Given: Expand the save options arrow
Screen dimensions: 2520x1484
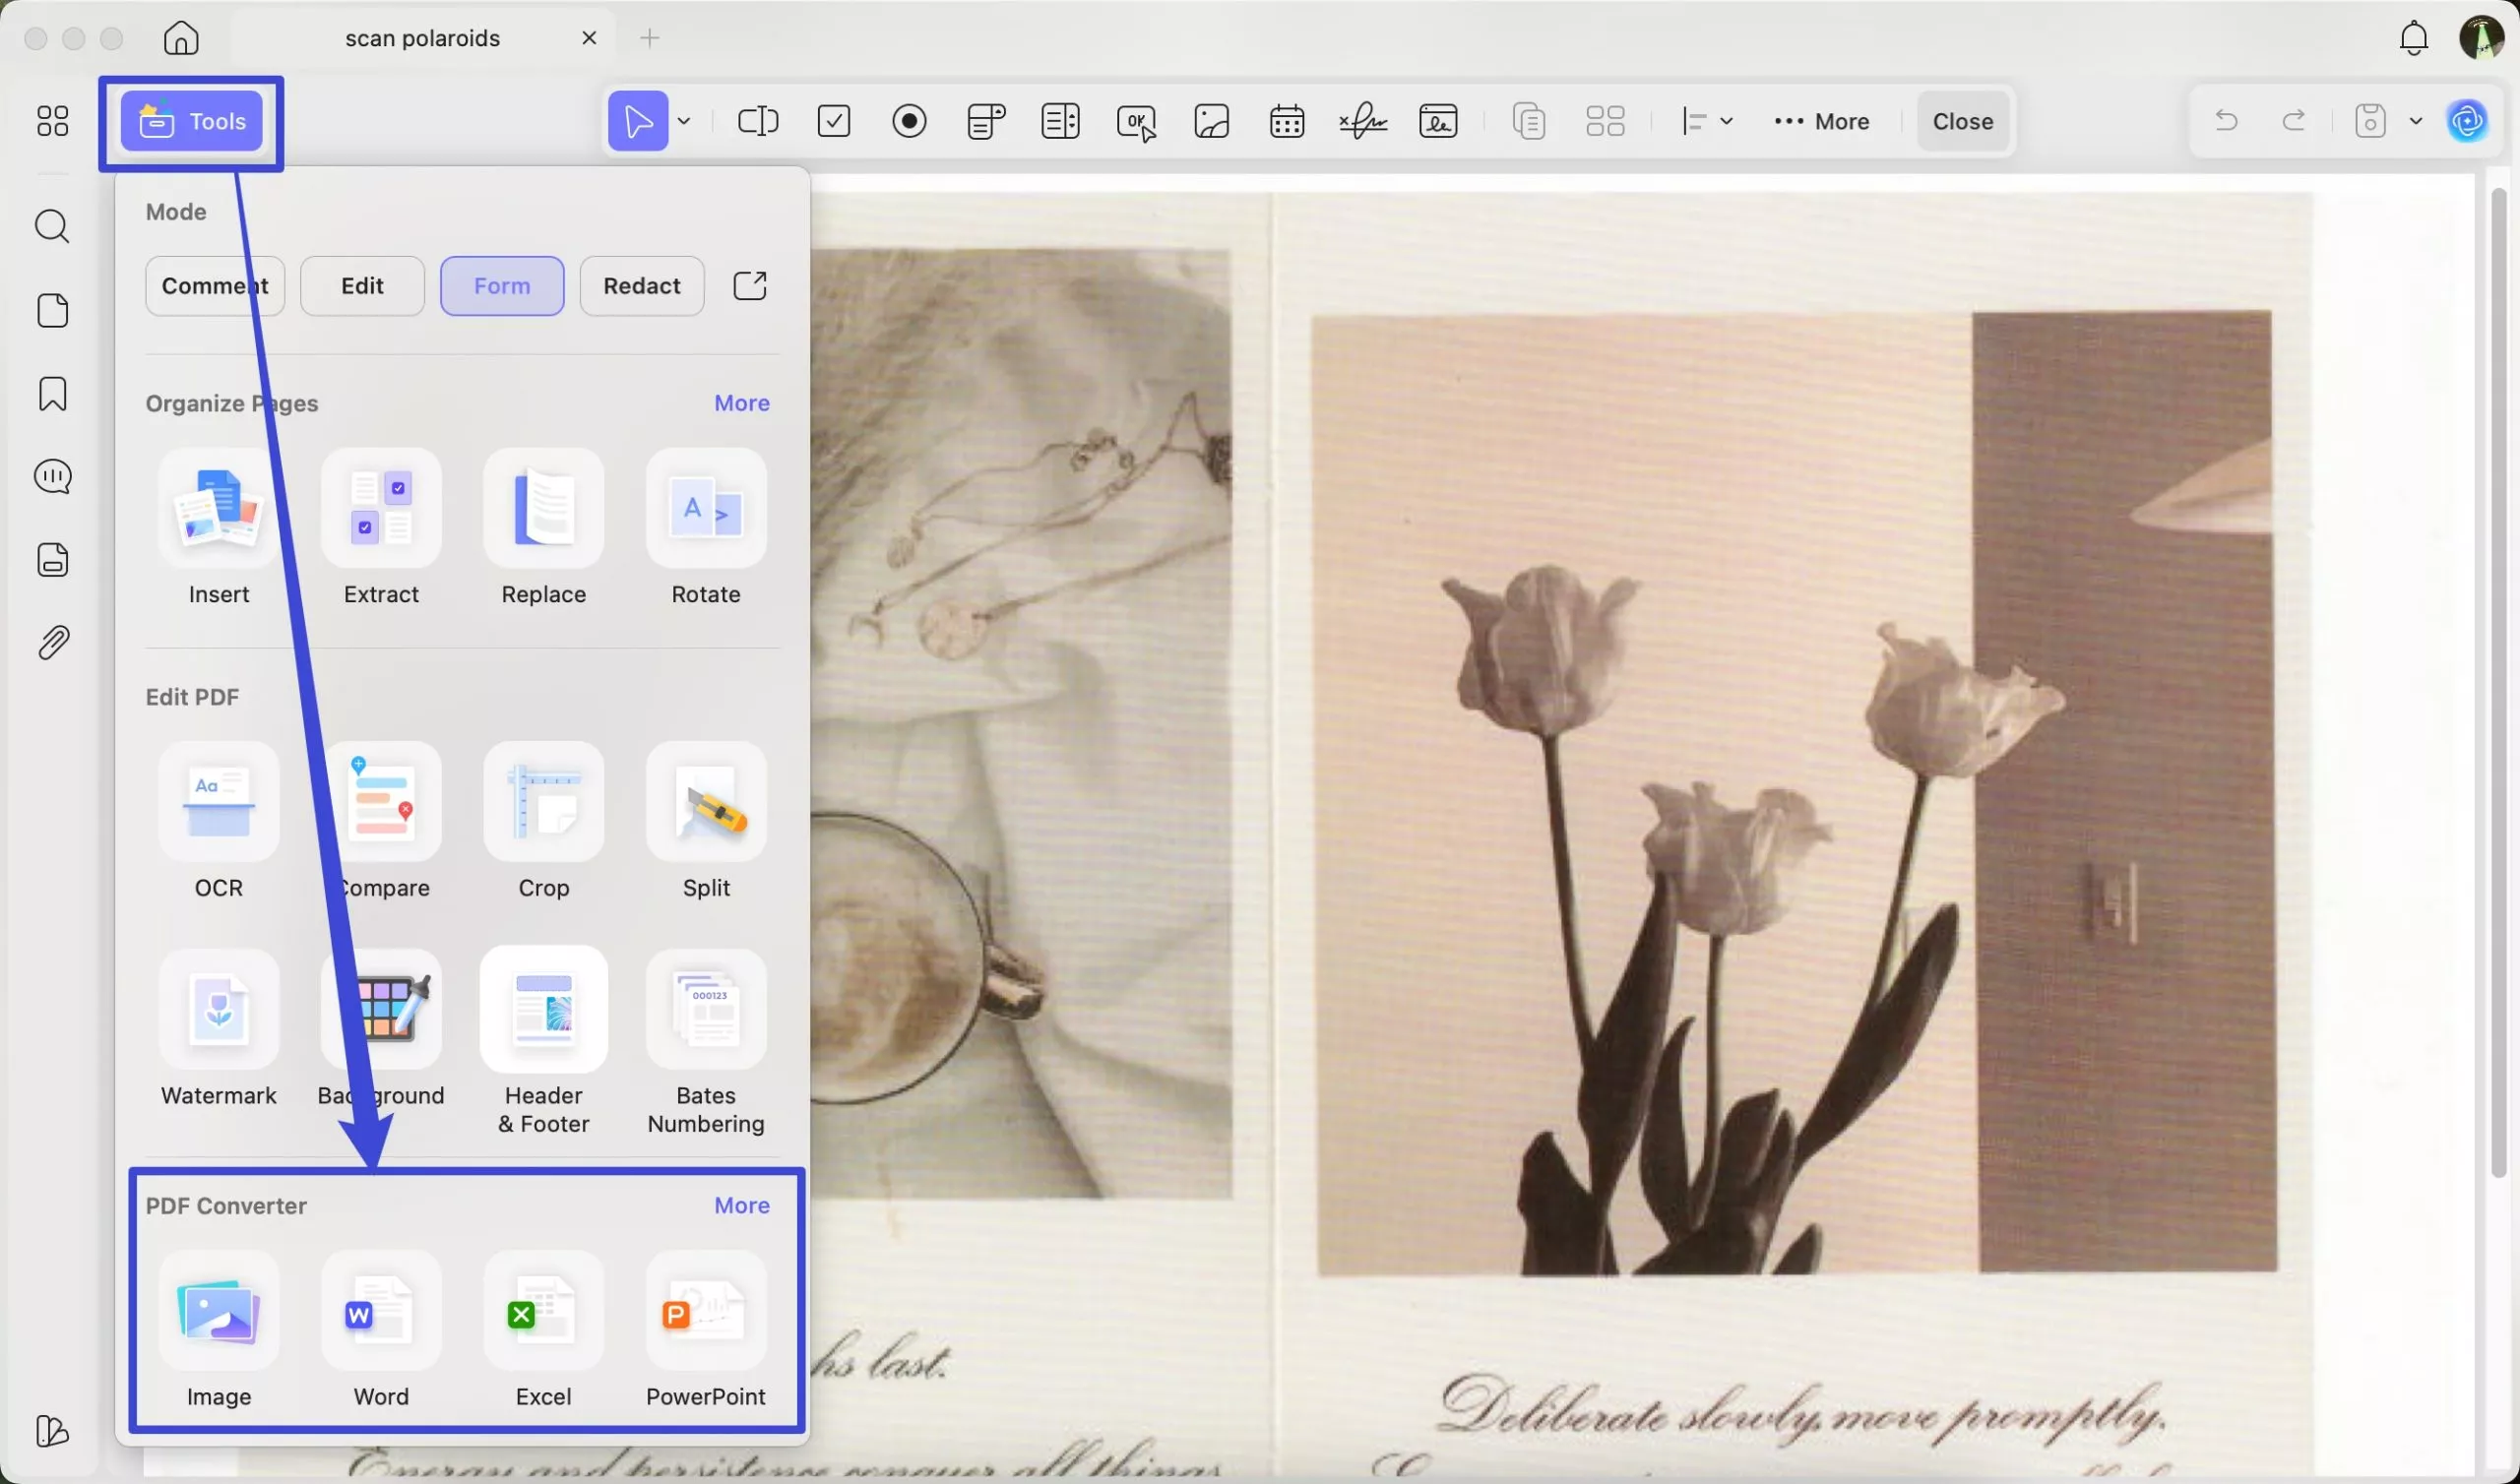Looking at the screenshot, I should 2416,122.
